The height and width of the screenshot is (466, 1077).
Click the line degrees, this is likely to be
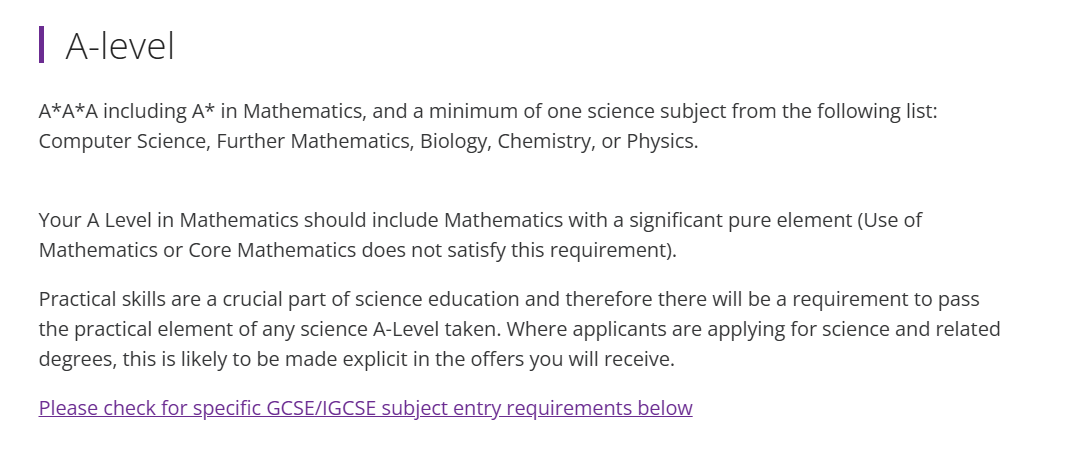pos(356,359)
